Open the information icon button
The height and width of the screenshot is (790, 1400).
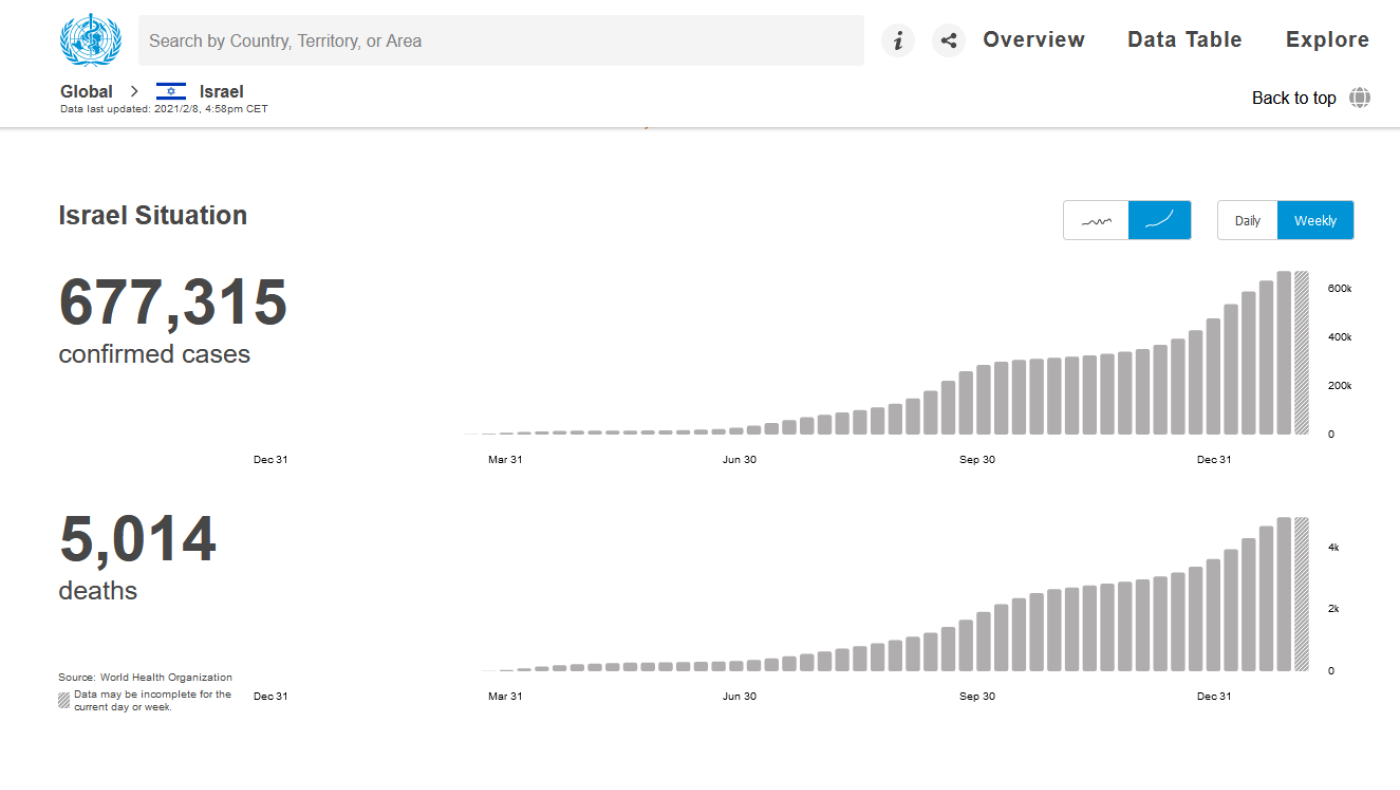coord(898,41)
